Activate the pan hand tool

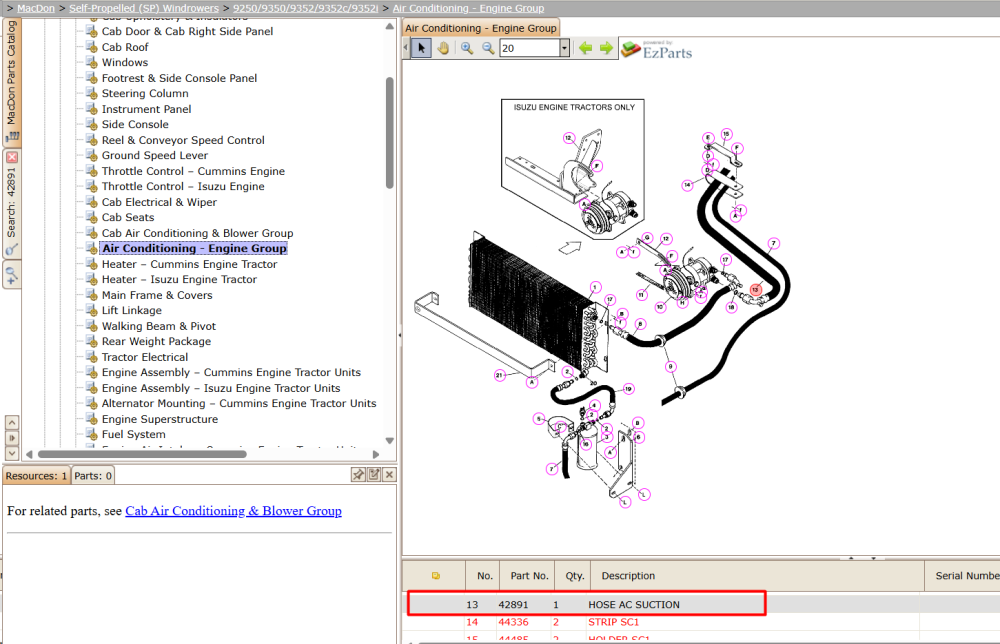coord(443,48)
